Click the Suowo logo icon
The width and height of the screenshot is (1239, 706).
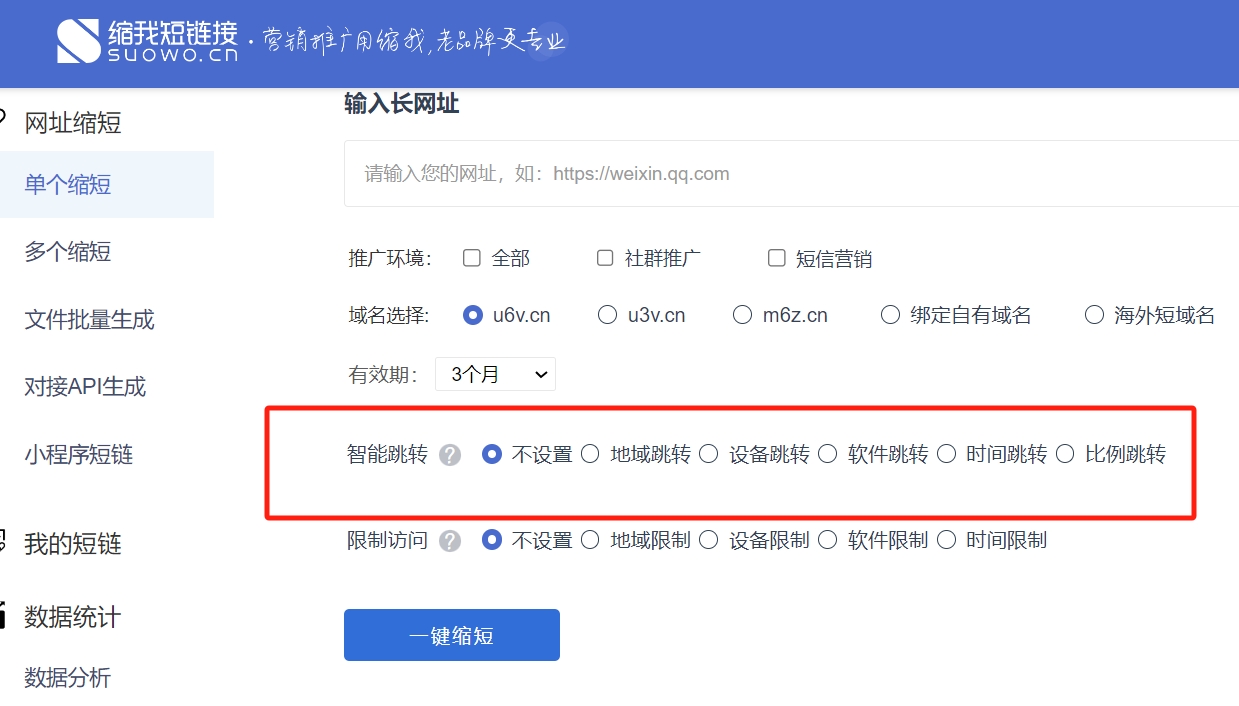pos(79,41)
